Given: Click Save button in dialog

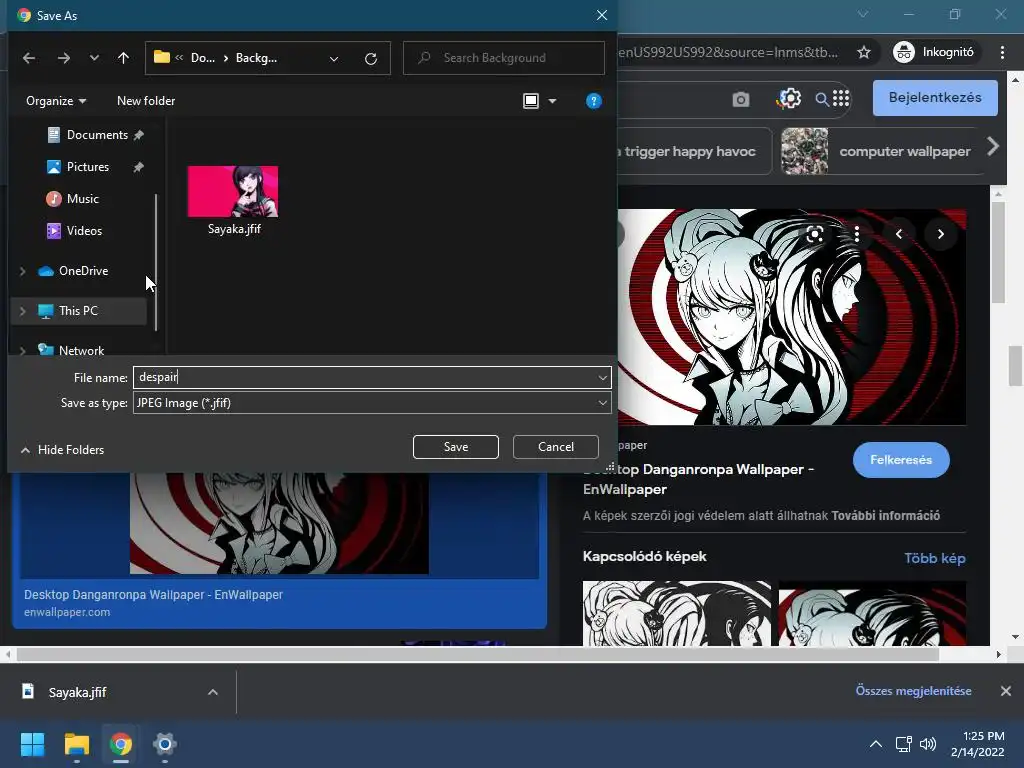Looking at the screenshot, I should [x=456, y=447].
